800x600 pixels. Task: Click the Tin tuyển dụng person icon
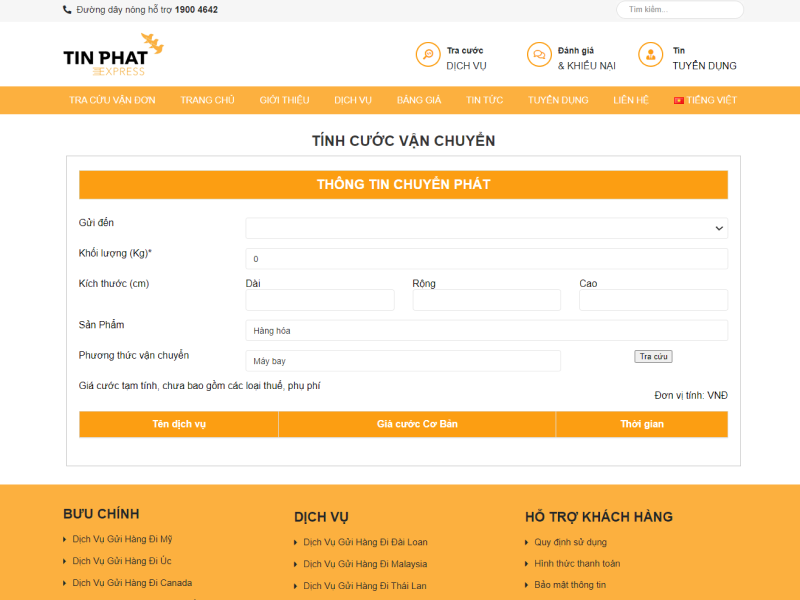(651, 55)
